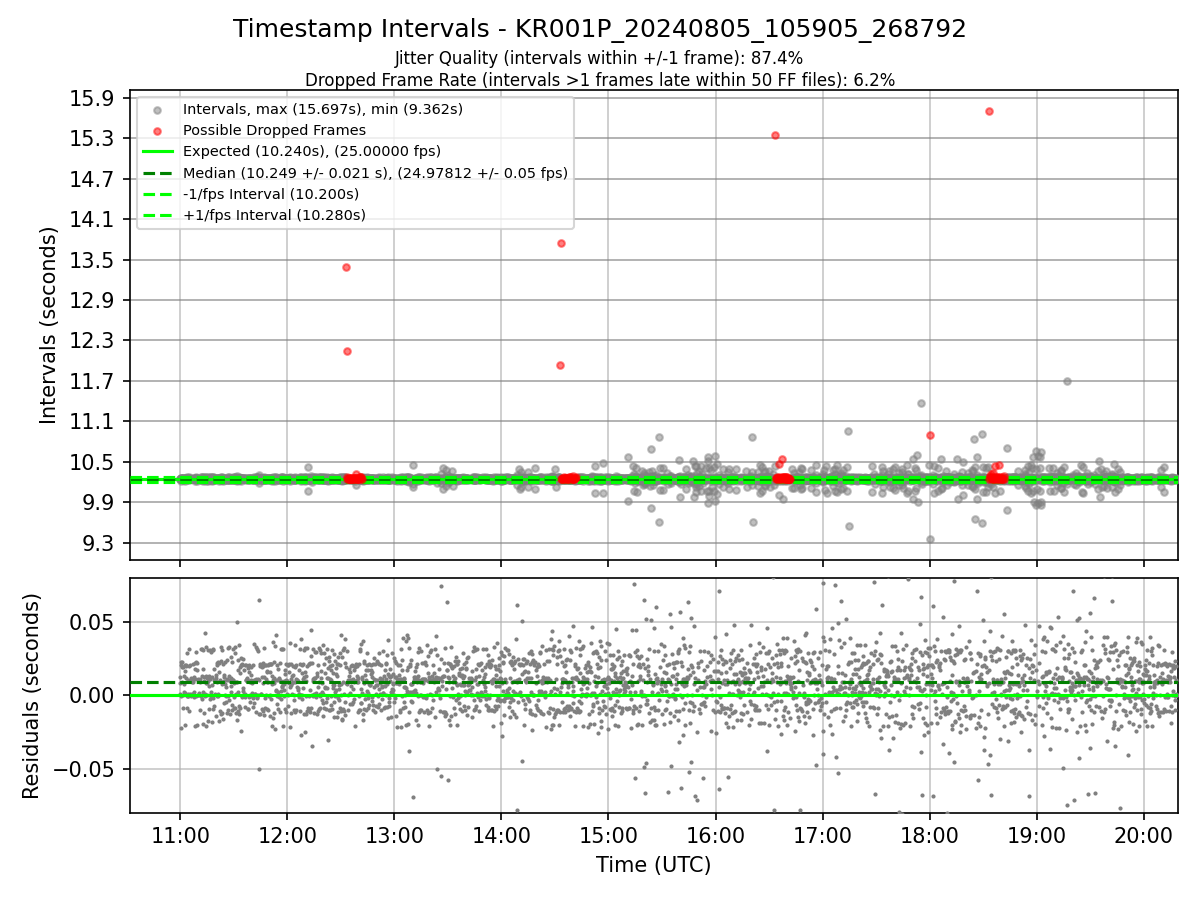
Task: Click the red point near 10.9 s at 18:00
Action: tap(930, 435)
